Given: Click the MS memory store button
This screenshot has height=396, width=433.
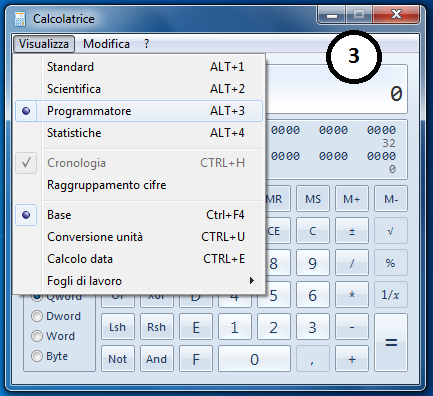Looking at the screenshot, I should (313, 199).
